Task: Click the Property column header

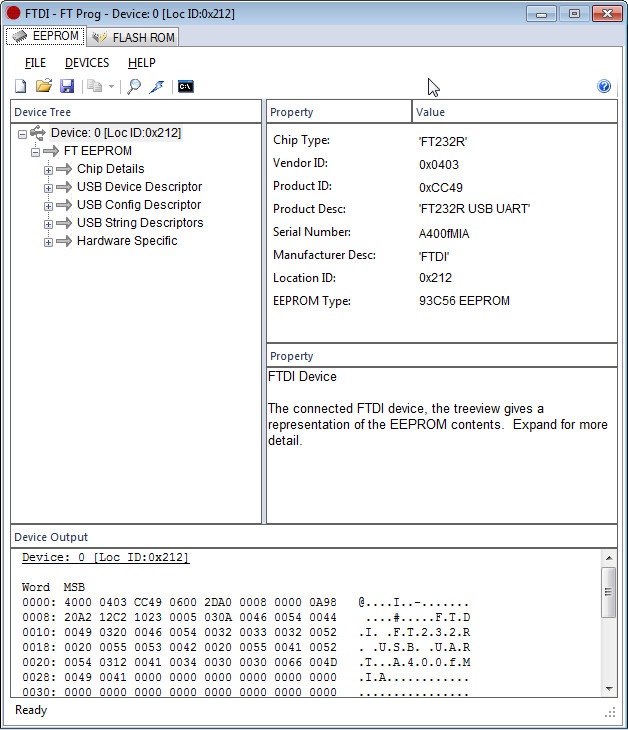Action: point(339,112)
